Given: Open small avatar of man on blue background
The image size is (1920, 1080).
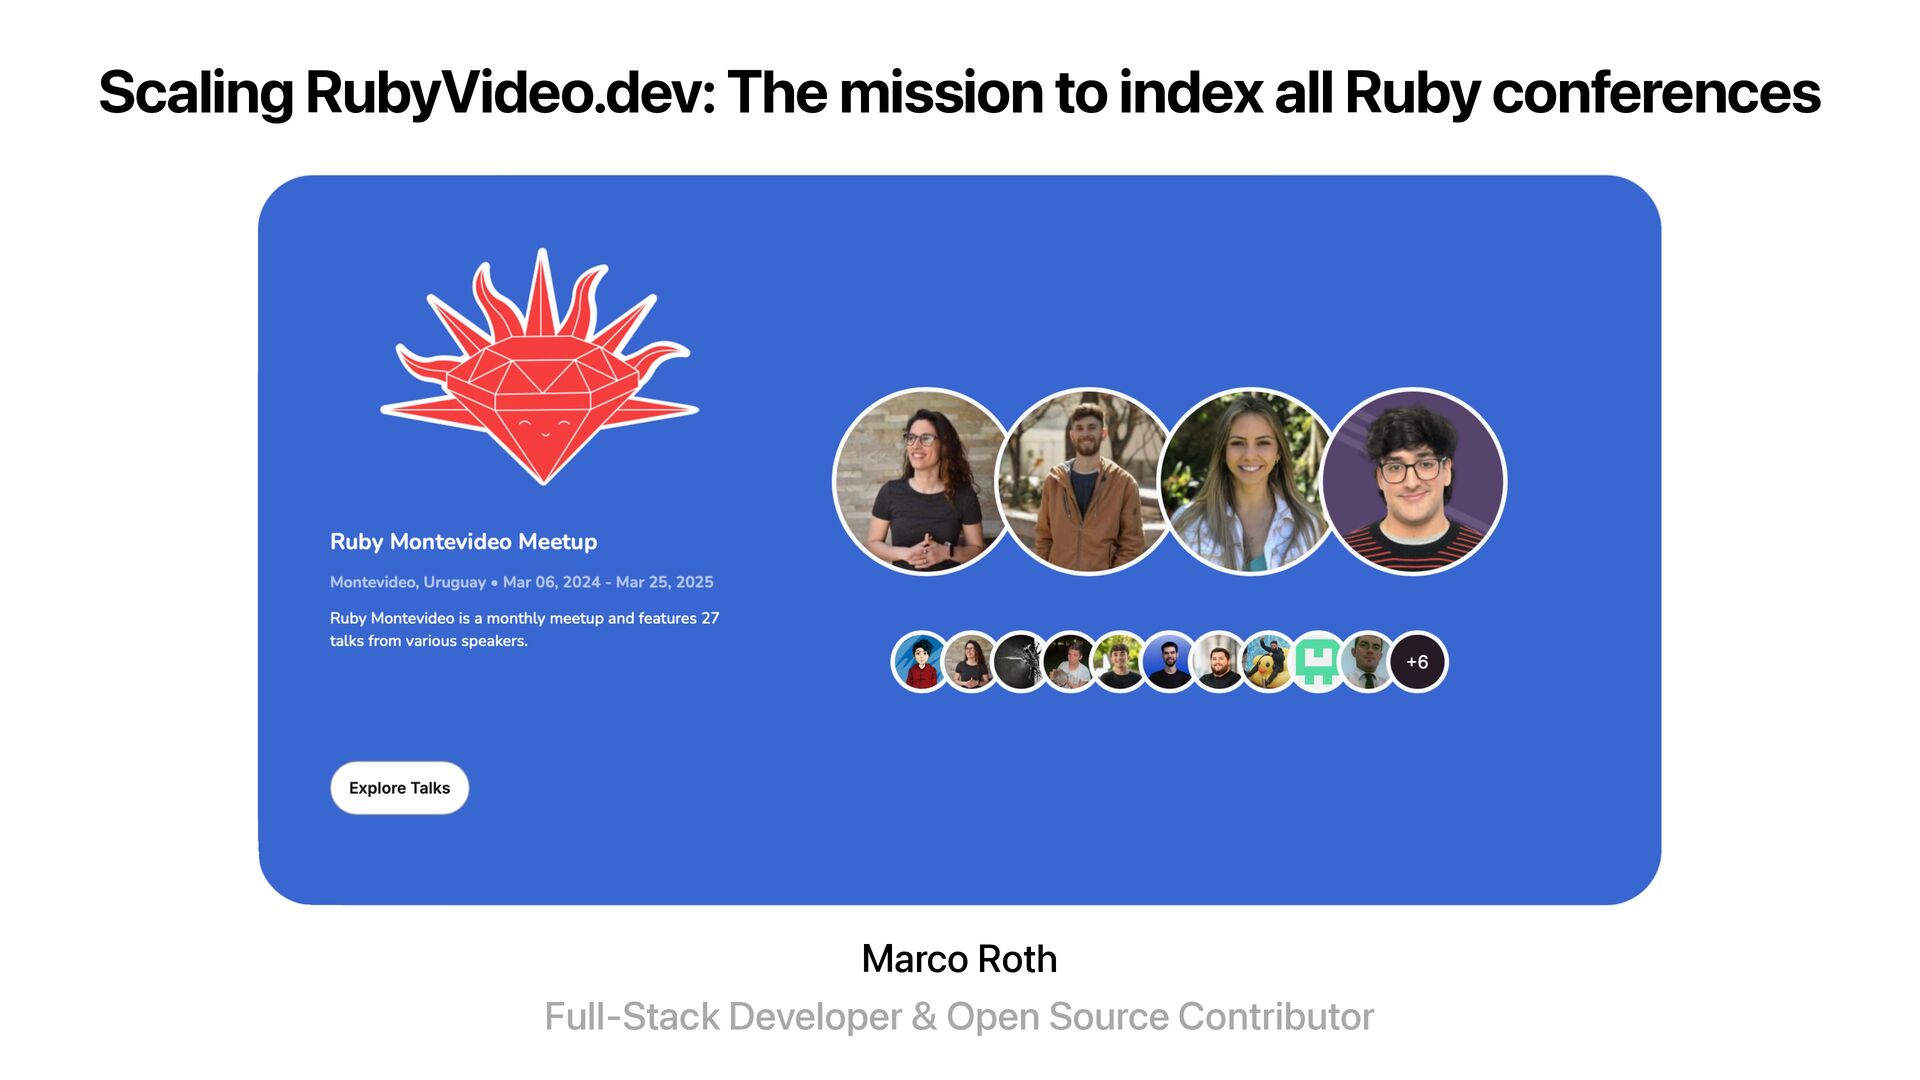Looking at the screenshot, I should [1169, 662].
